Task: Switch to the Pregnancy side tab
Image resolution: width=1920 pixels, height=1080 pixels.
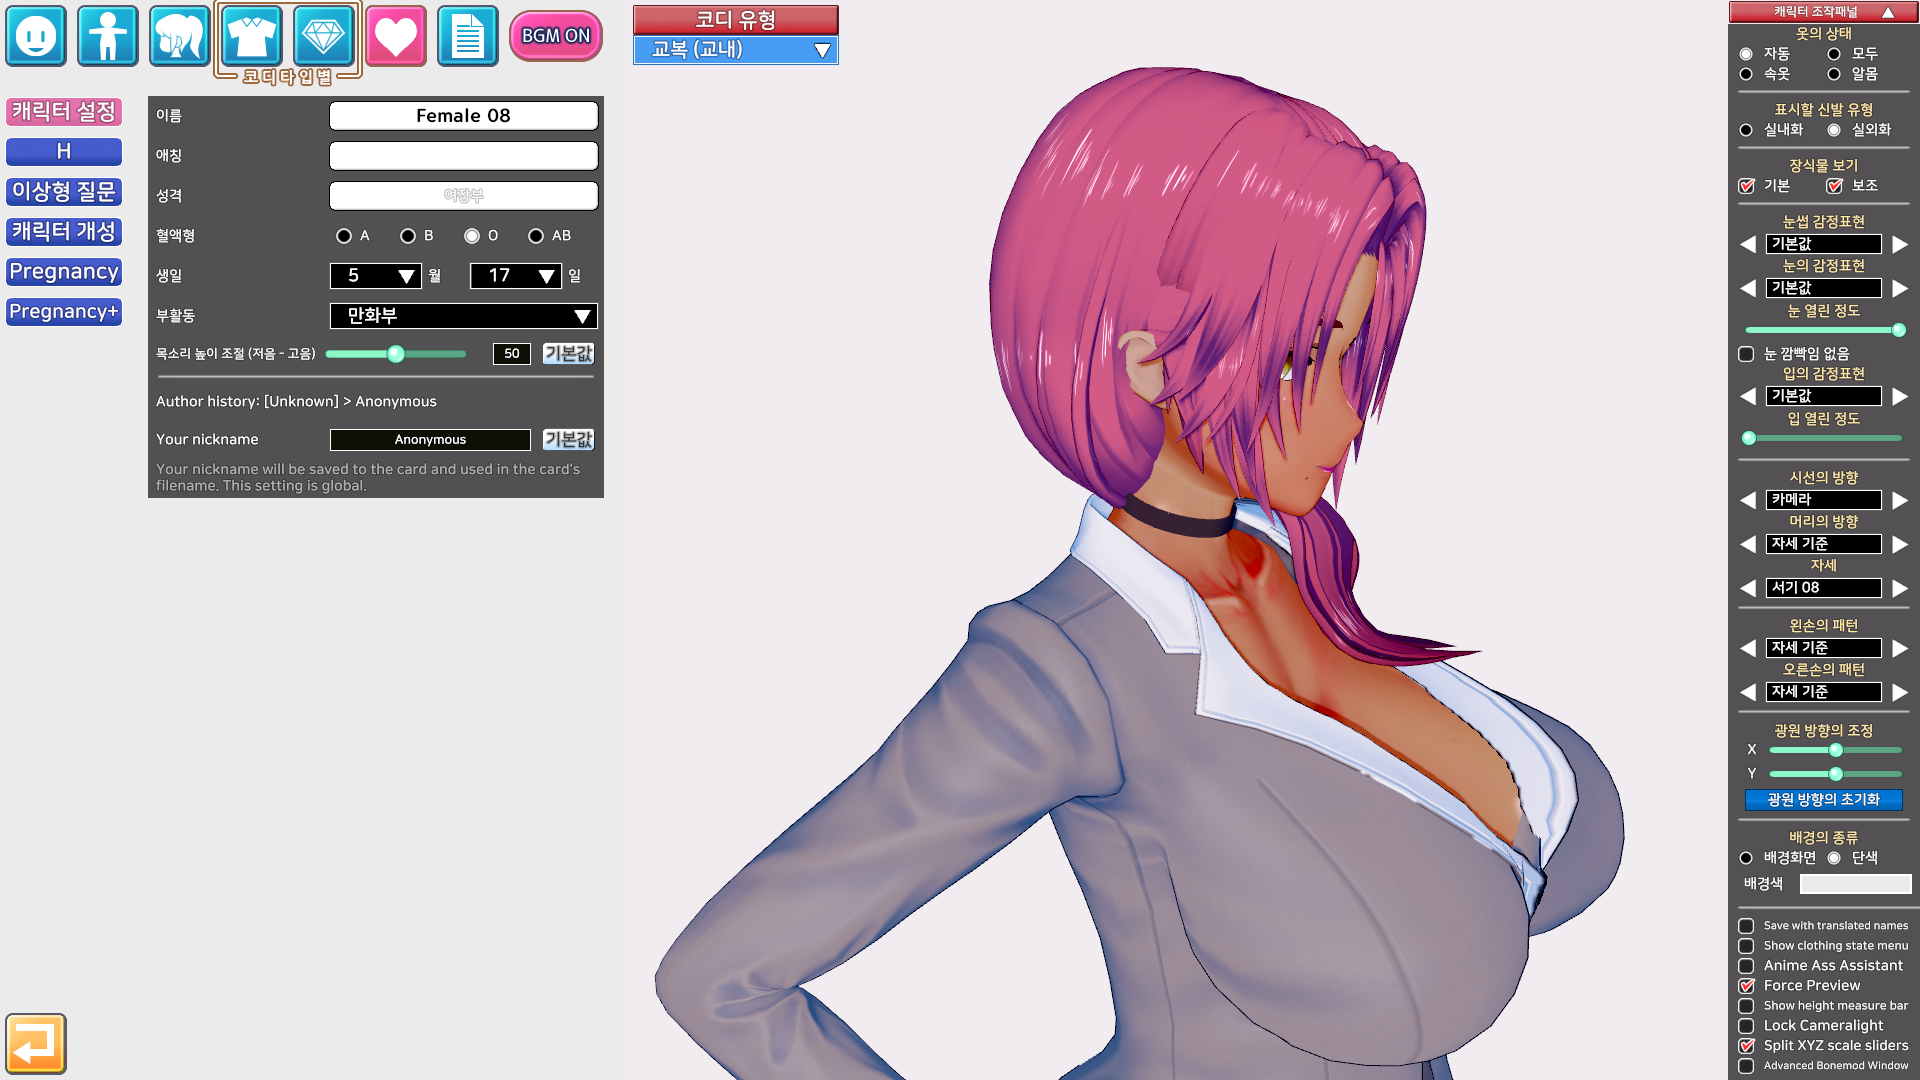Action: pyautogui.click(x=64, y=272)
